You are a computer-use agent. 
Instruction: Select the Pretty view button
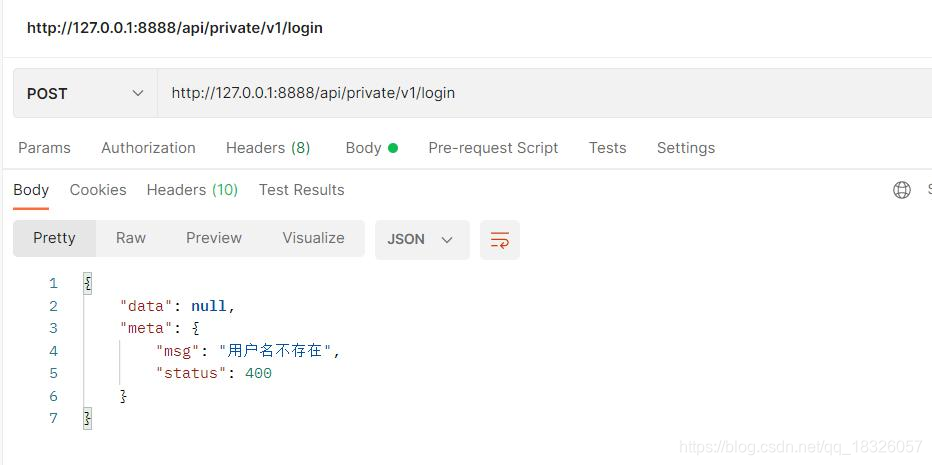pyautogui.click(x=54, y=238)
